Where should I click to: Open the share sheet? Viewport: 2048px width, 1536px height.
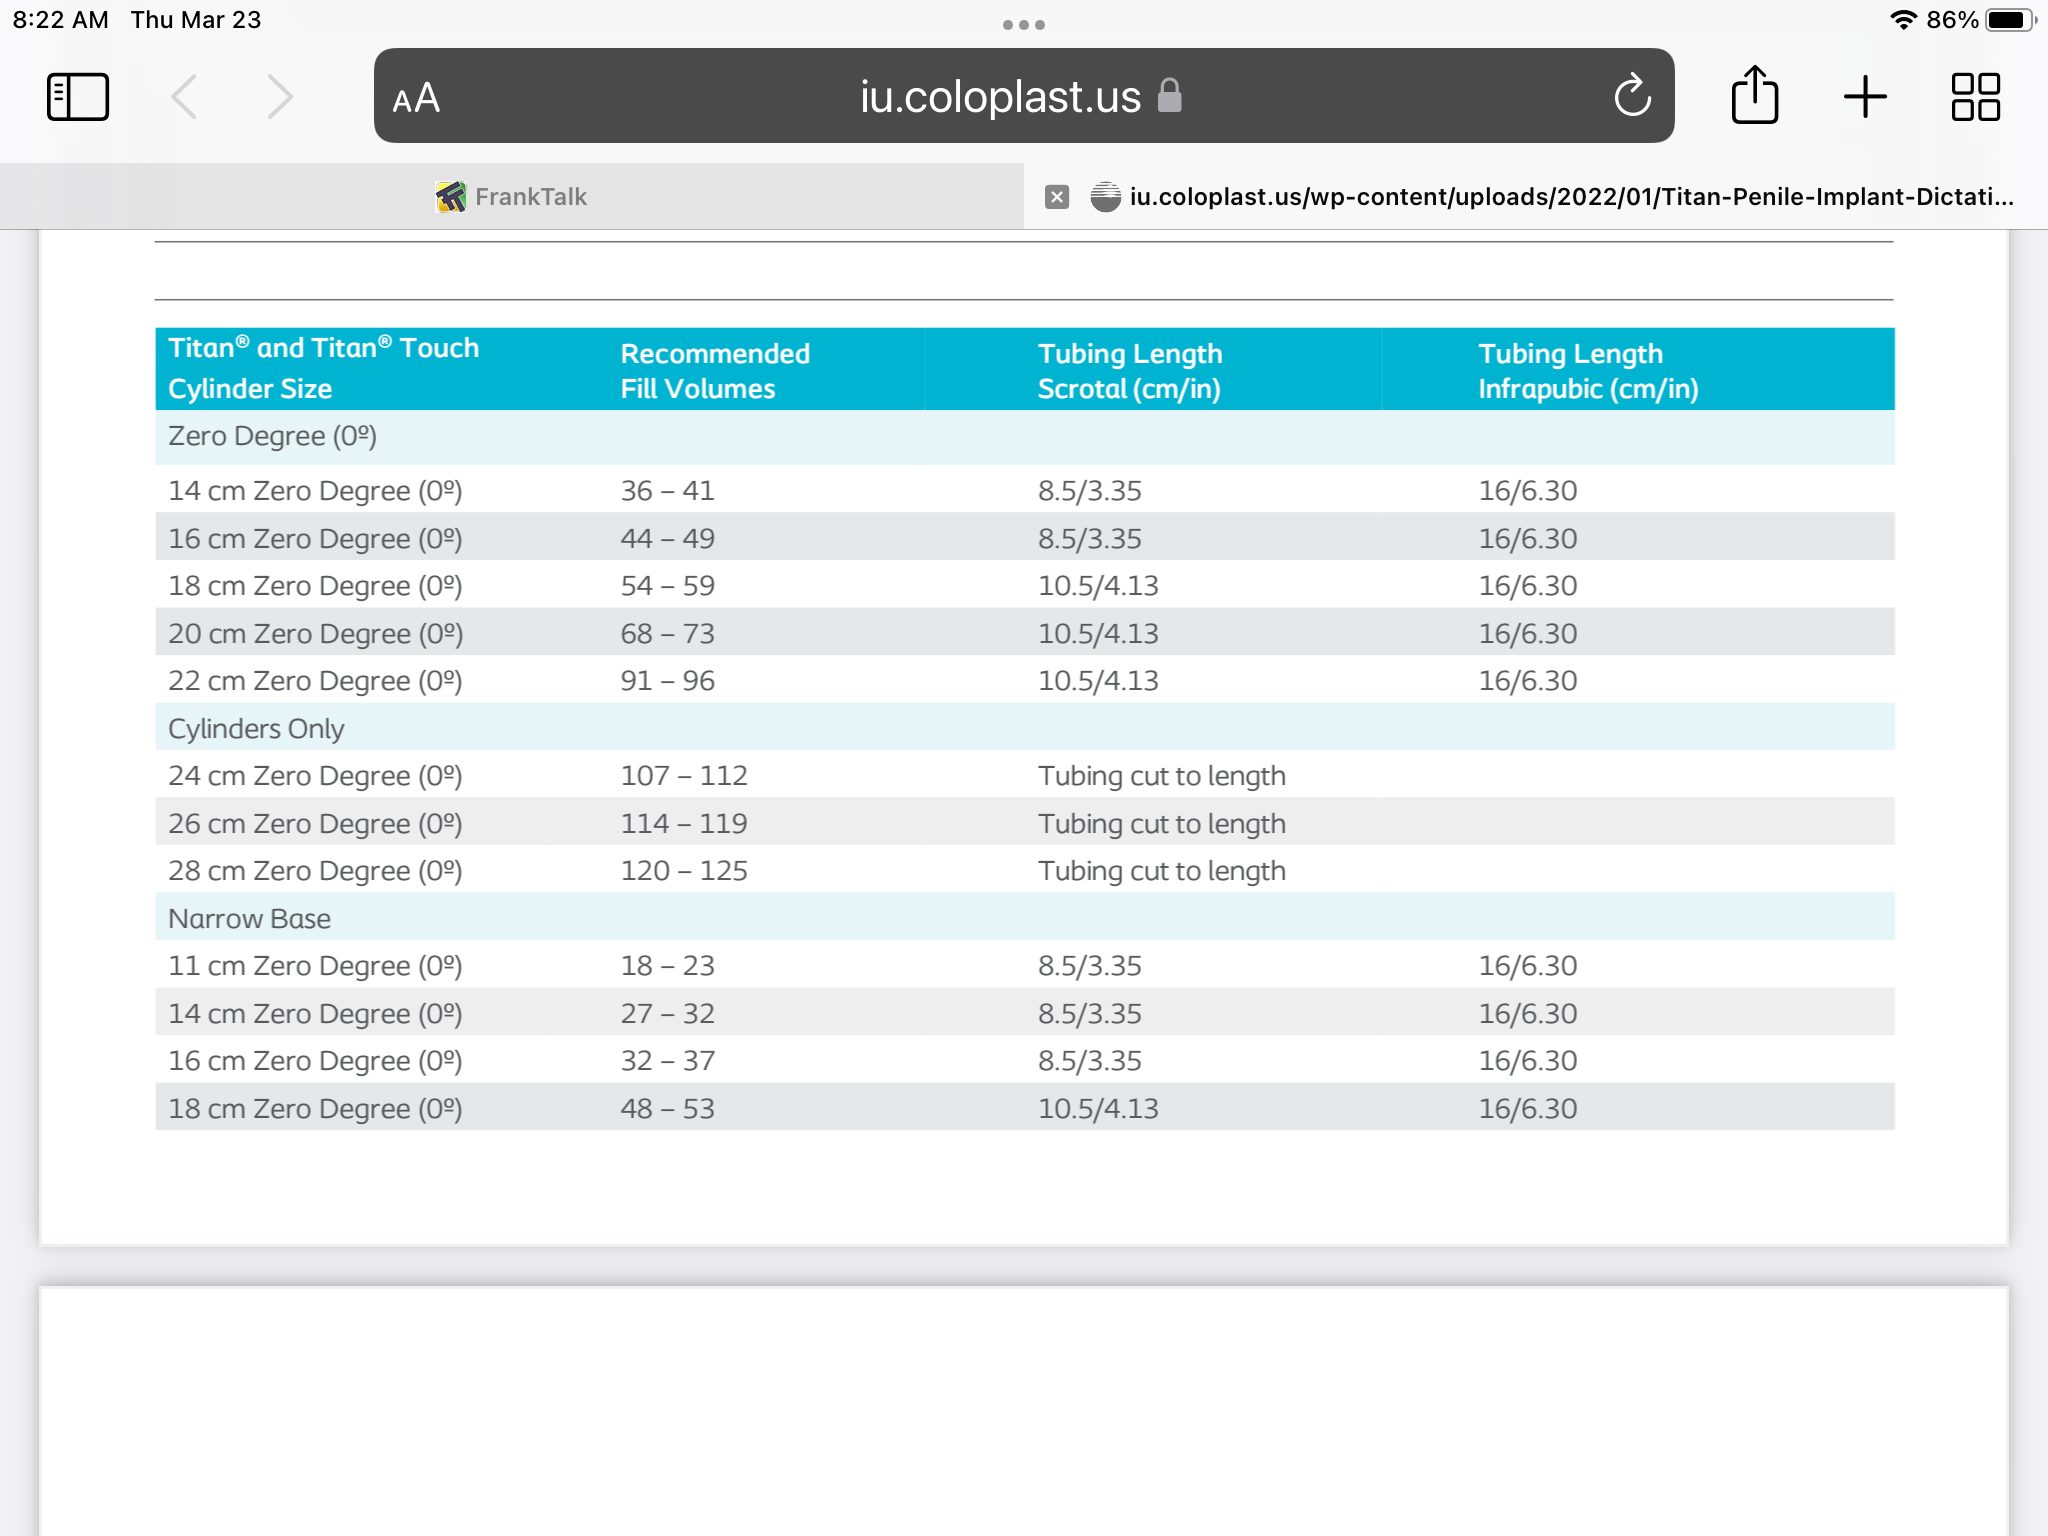coord(1755,95)
